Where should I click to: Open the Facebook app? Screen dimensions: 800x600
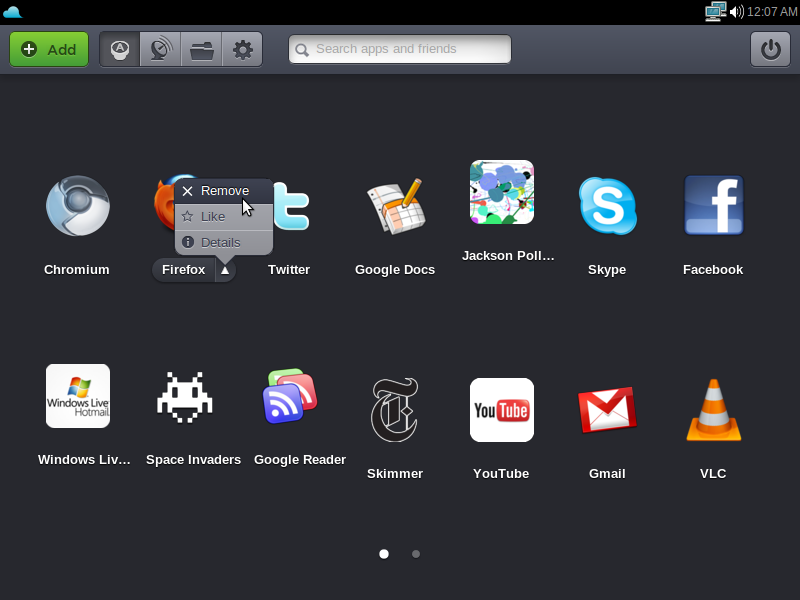713,205
